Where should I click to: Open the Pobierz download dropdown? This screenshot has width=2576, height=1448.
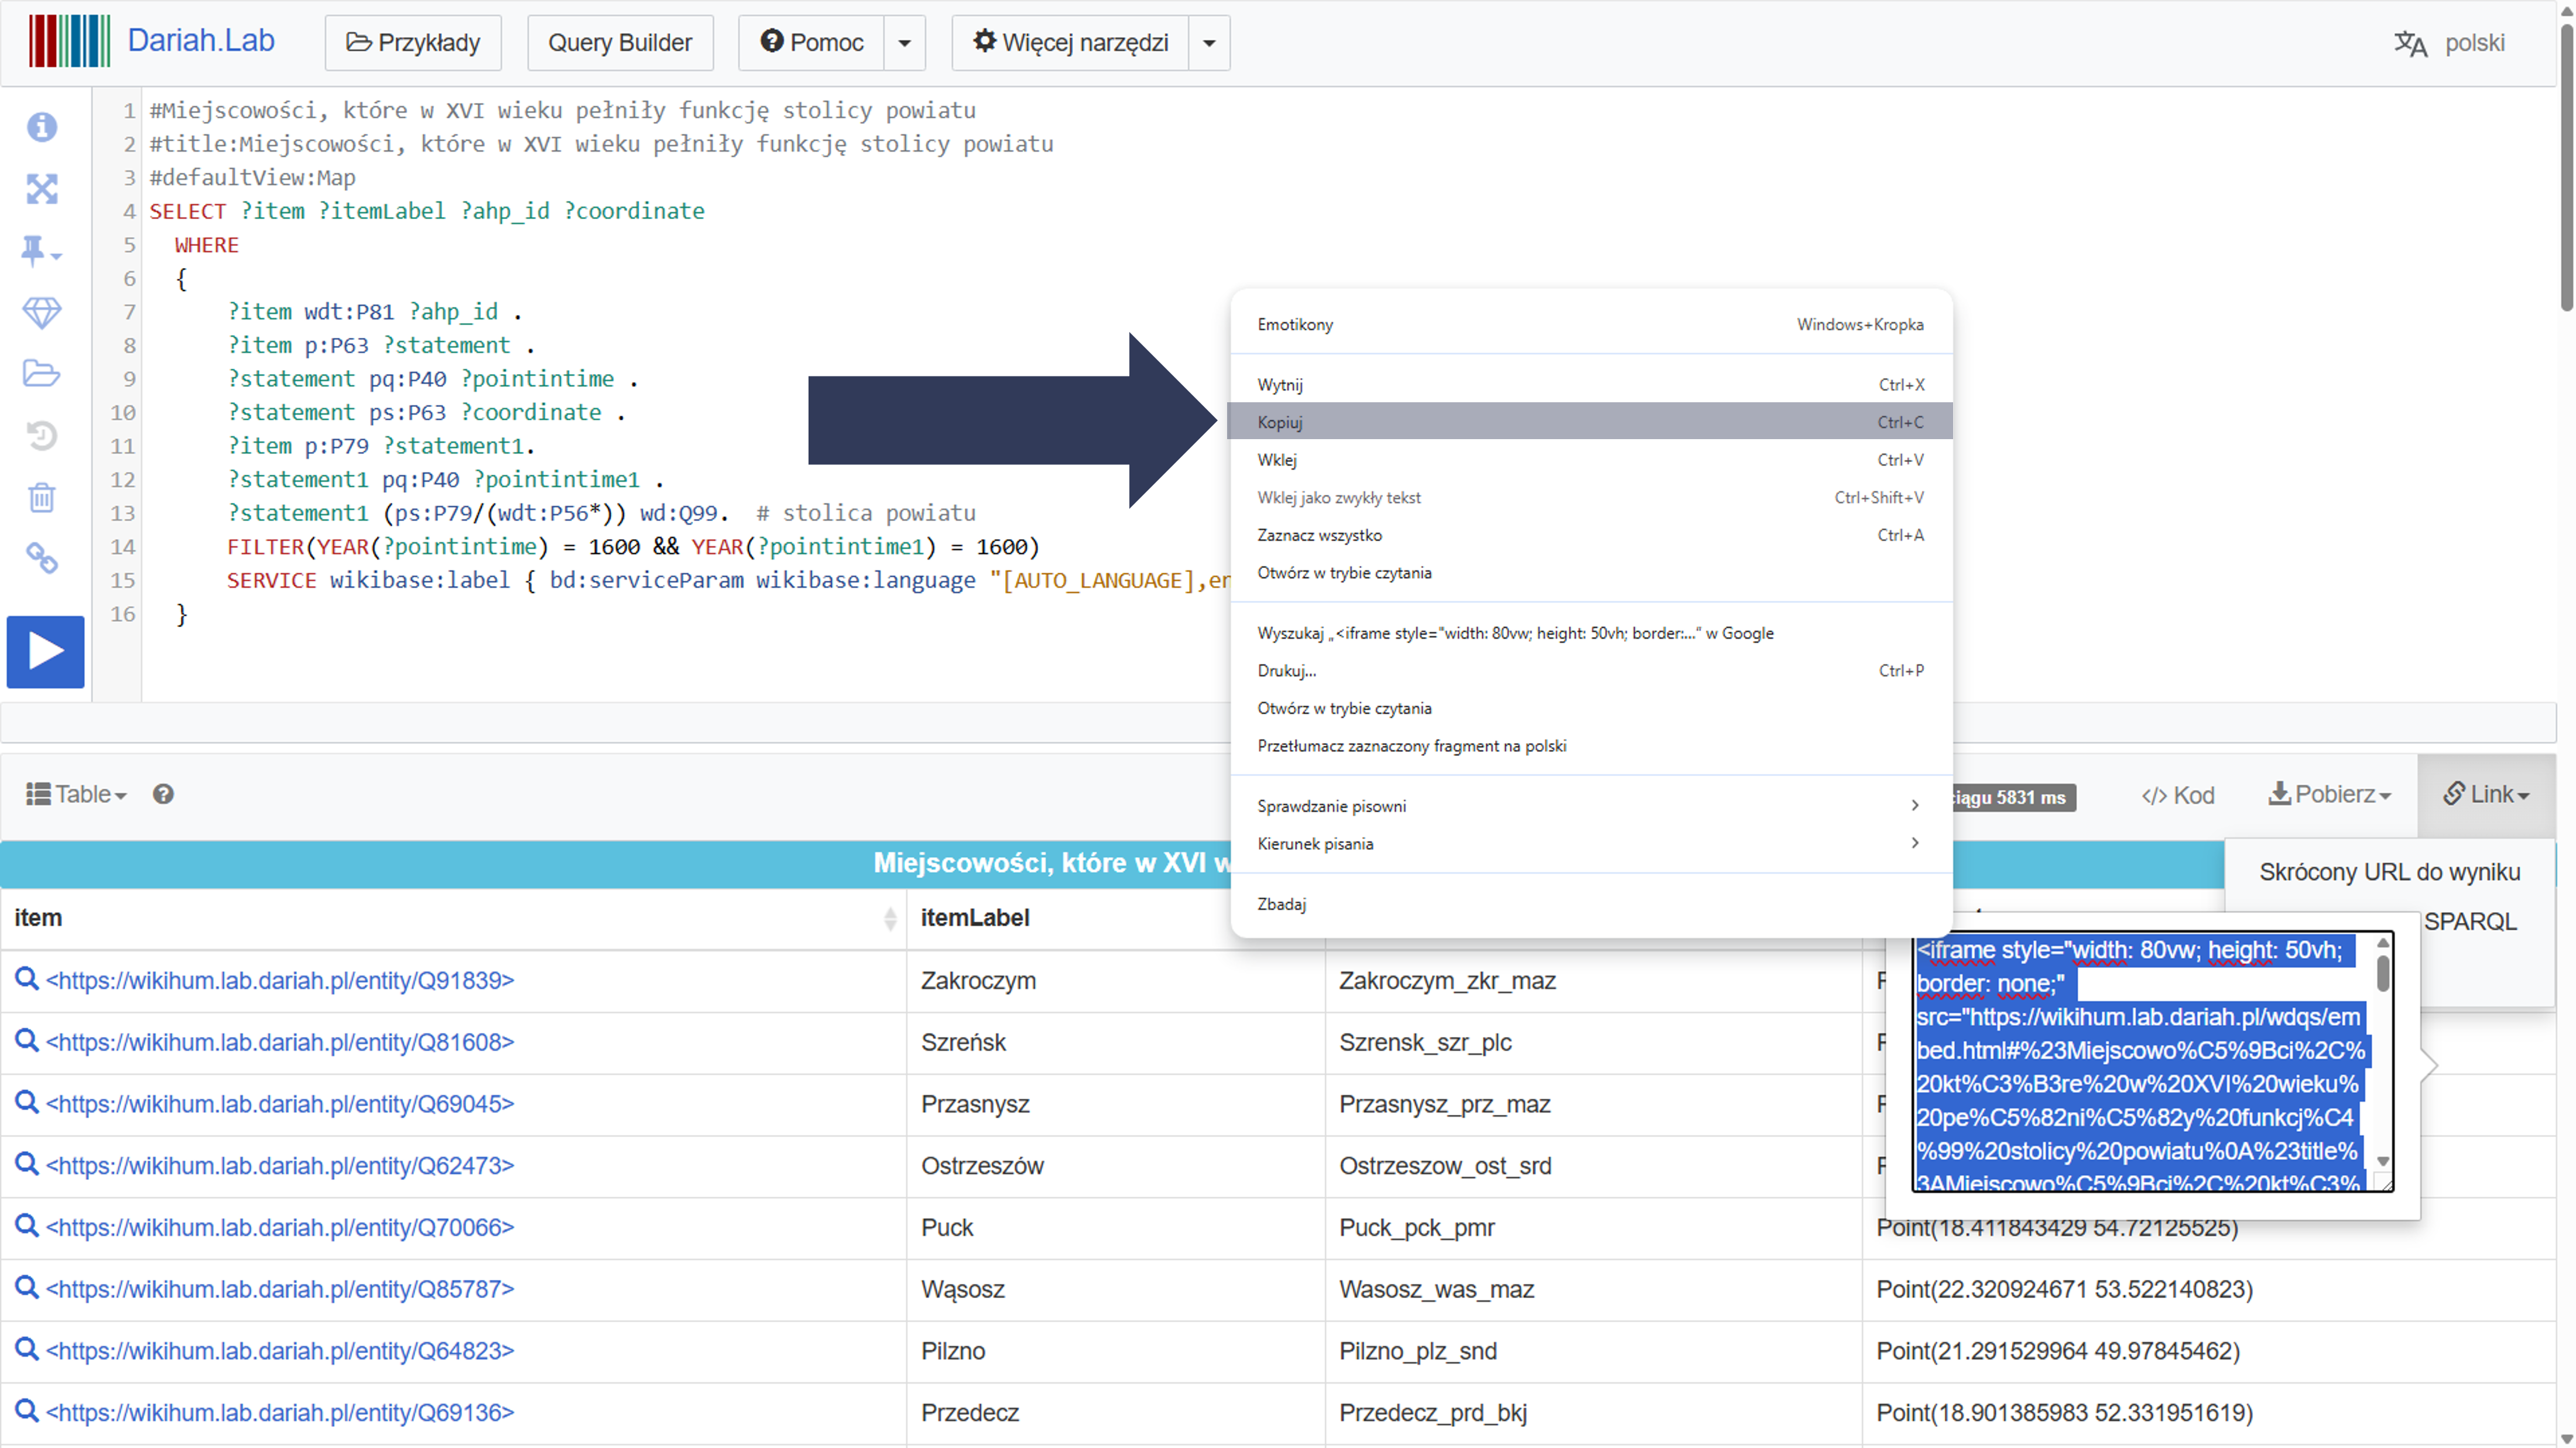(2329, 794)
